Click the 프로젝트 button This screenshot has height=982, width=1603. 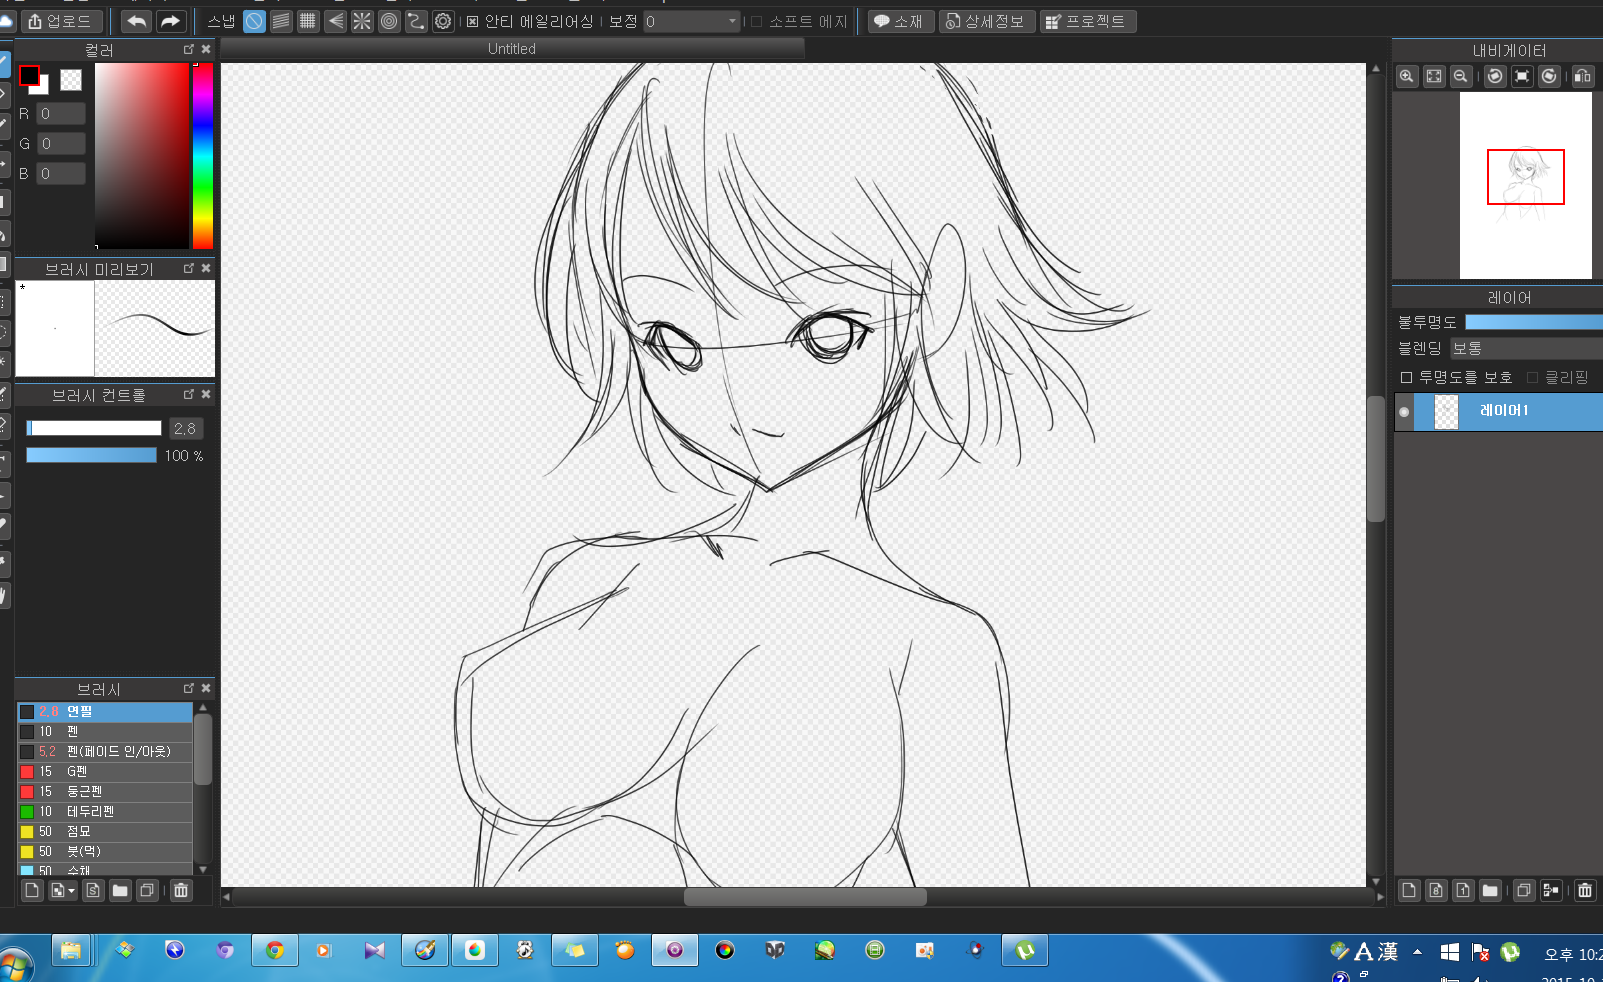click(x=1088, y=21)
